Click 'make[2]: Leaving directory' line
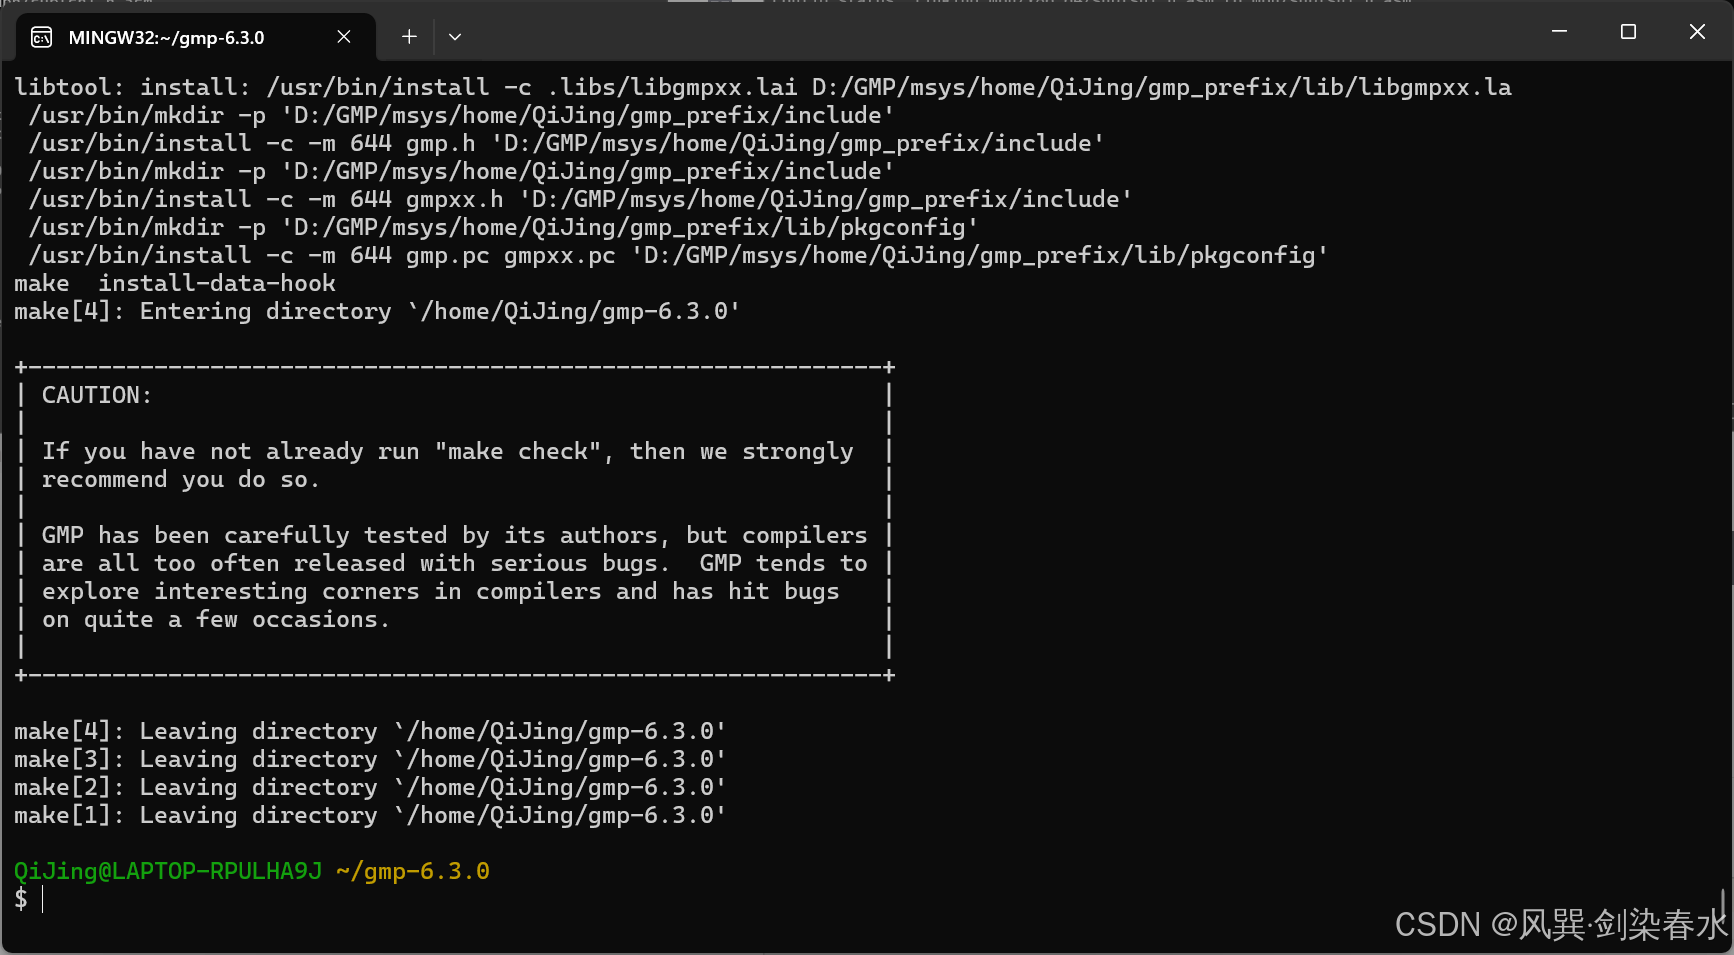The image size is (1734, 955). pos(370,787)
